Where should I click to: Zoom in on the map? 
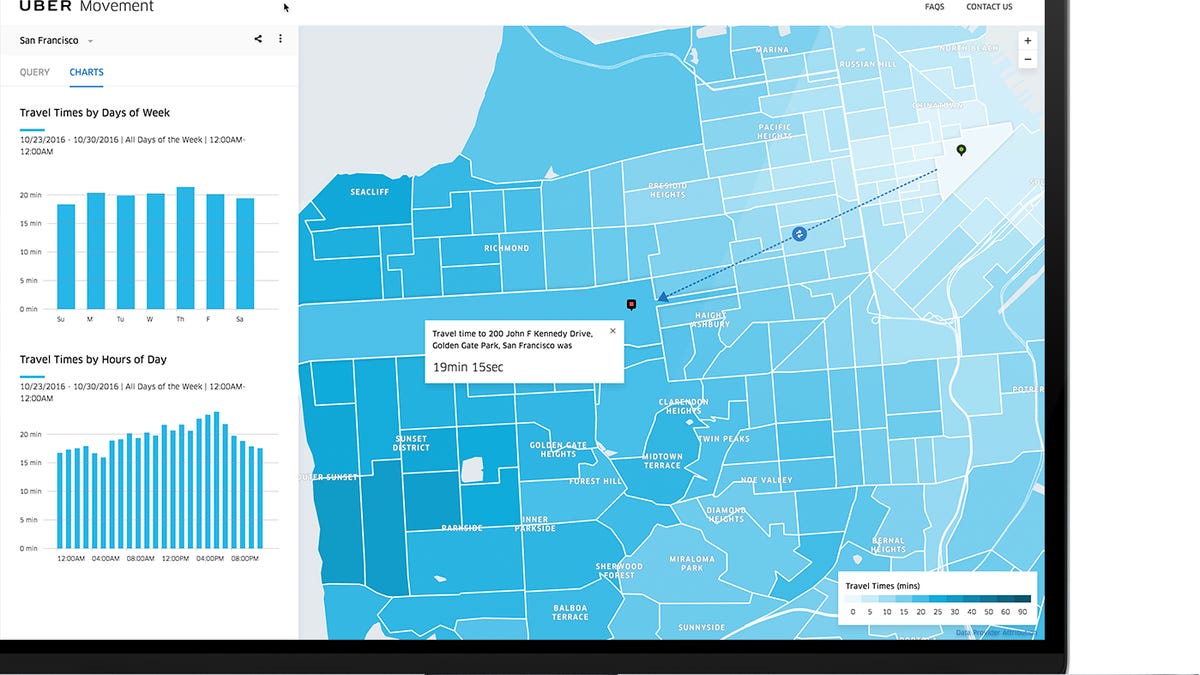[x=1027, y=41]
